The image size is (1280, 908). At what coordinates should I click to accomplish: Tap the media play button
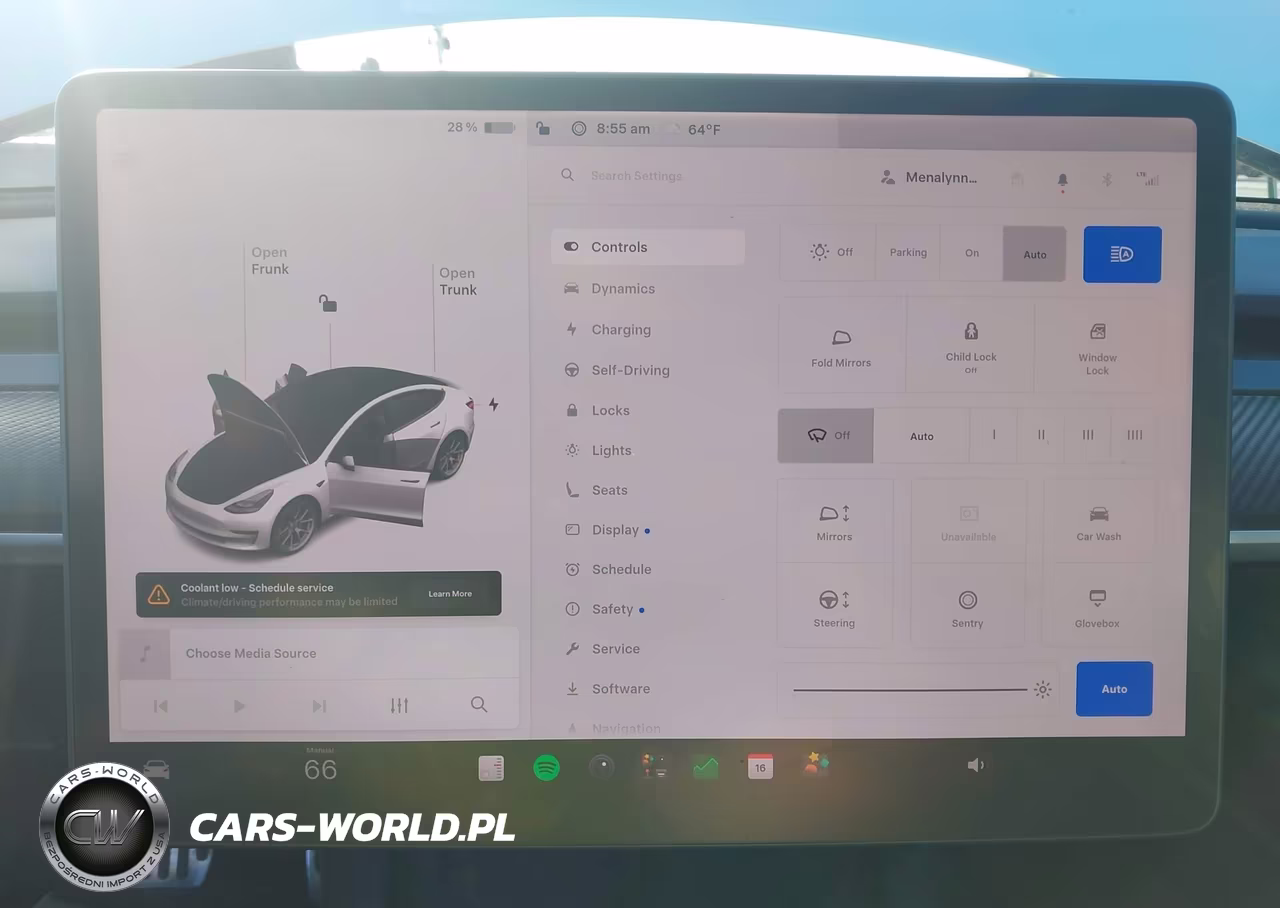239,706
